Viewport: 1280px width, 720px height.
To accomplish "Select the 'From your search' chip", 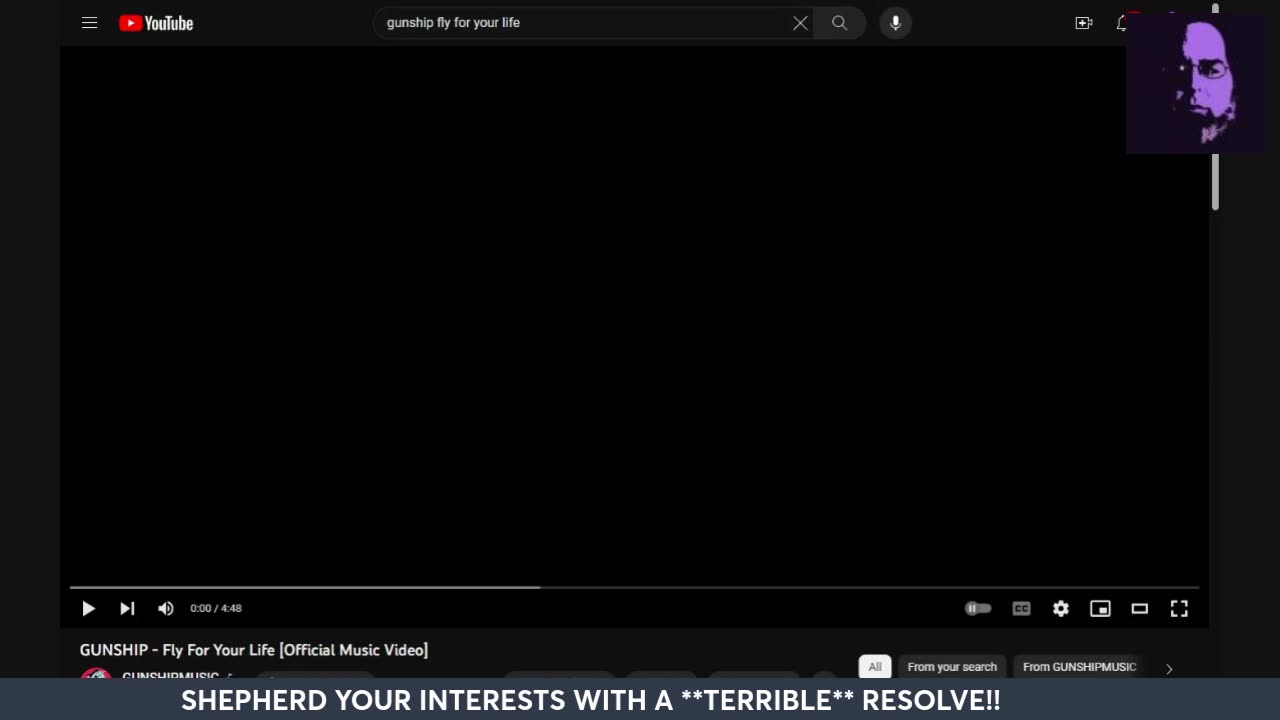I will 952,667.
